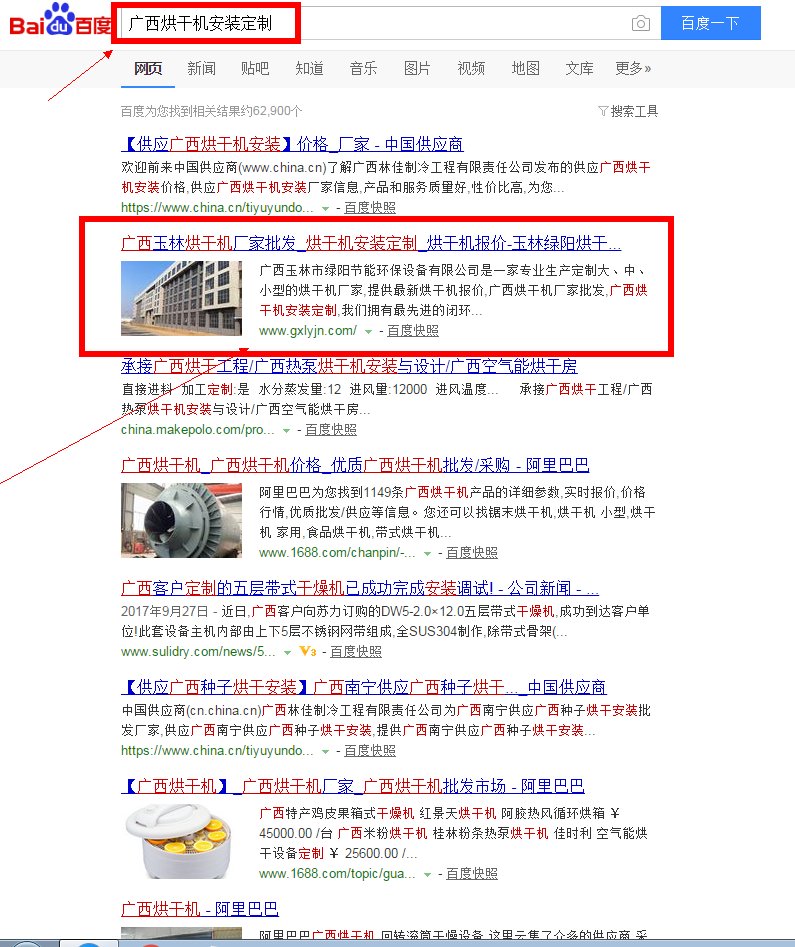
Task: Expand dropdown arrow after www.1688.com/topic URL
Action: [x=427, y=875]
